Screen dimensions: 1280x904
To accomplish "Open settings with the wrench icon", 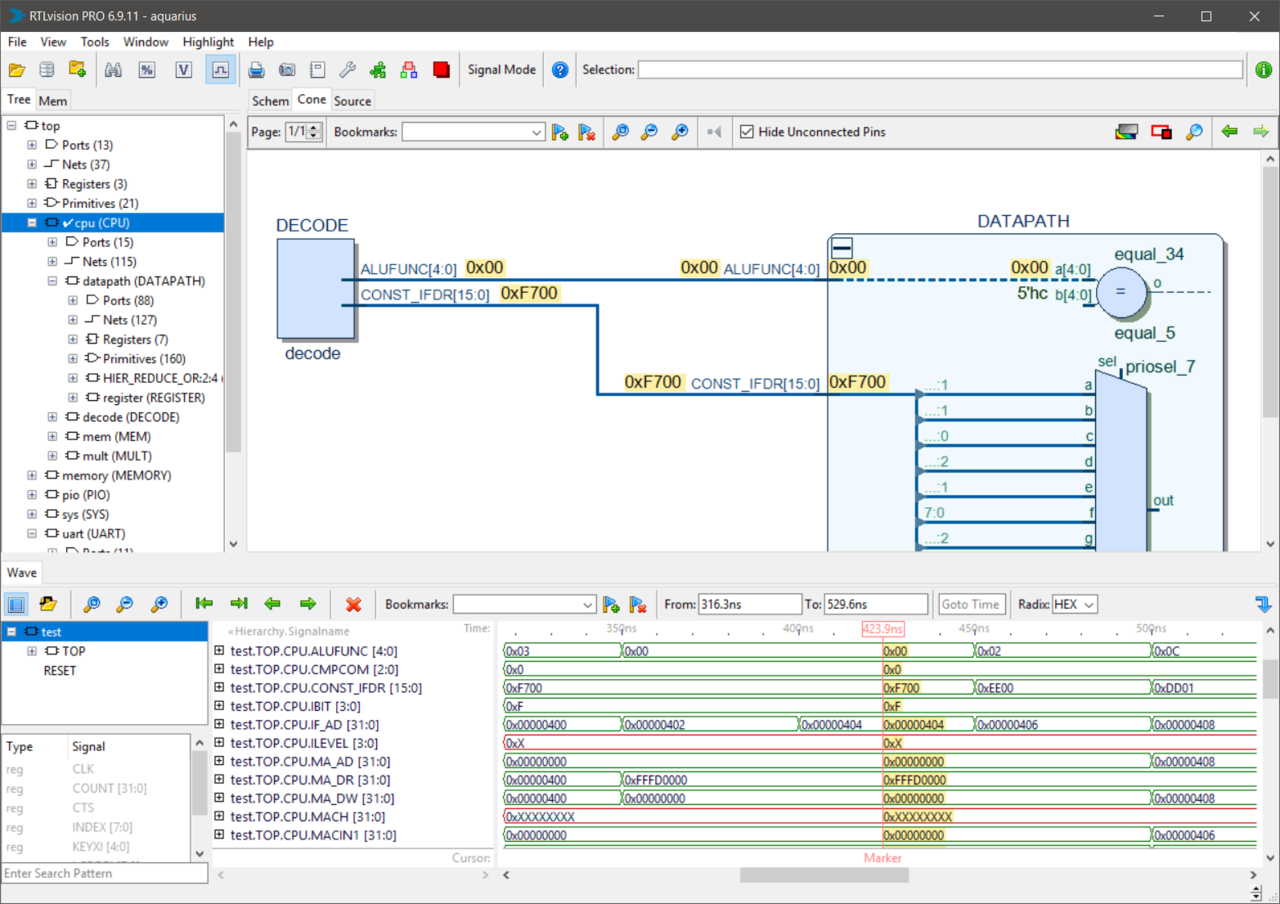I will pyautogui.click(x=347, y=70).
